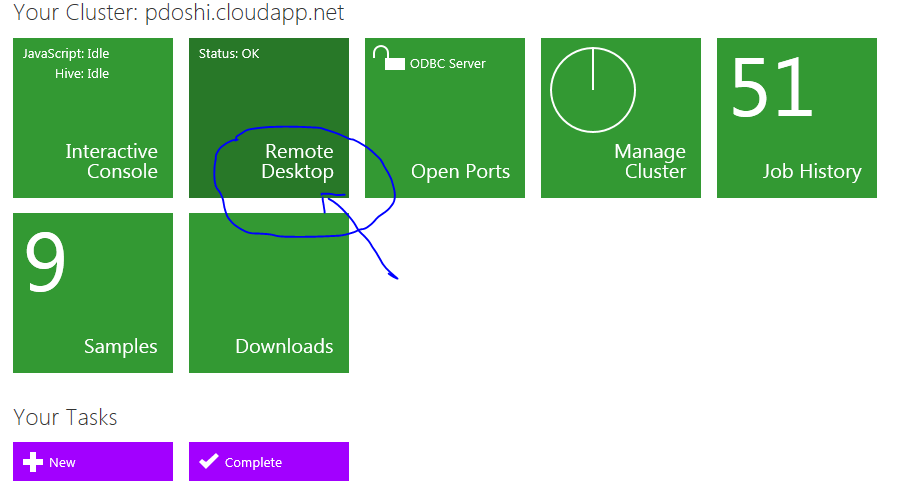Viewport: 916px width, 481px height.
Task: Open the Open Ports tile
Action: pyautogui.click(x=445, y=118)
